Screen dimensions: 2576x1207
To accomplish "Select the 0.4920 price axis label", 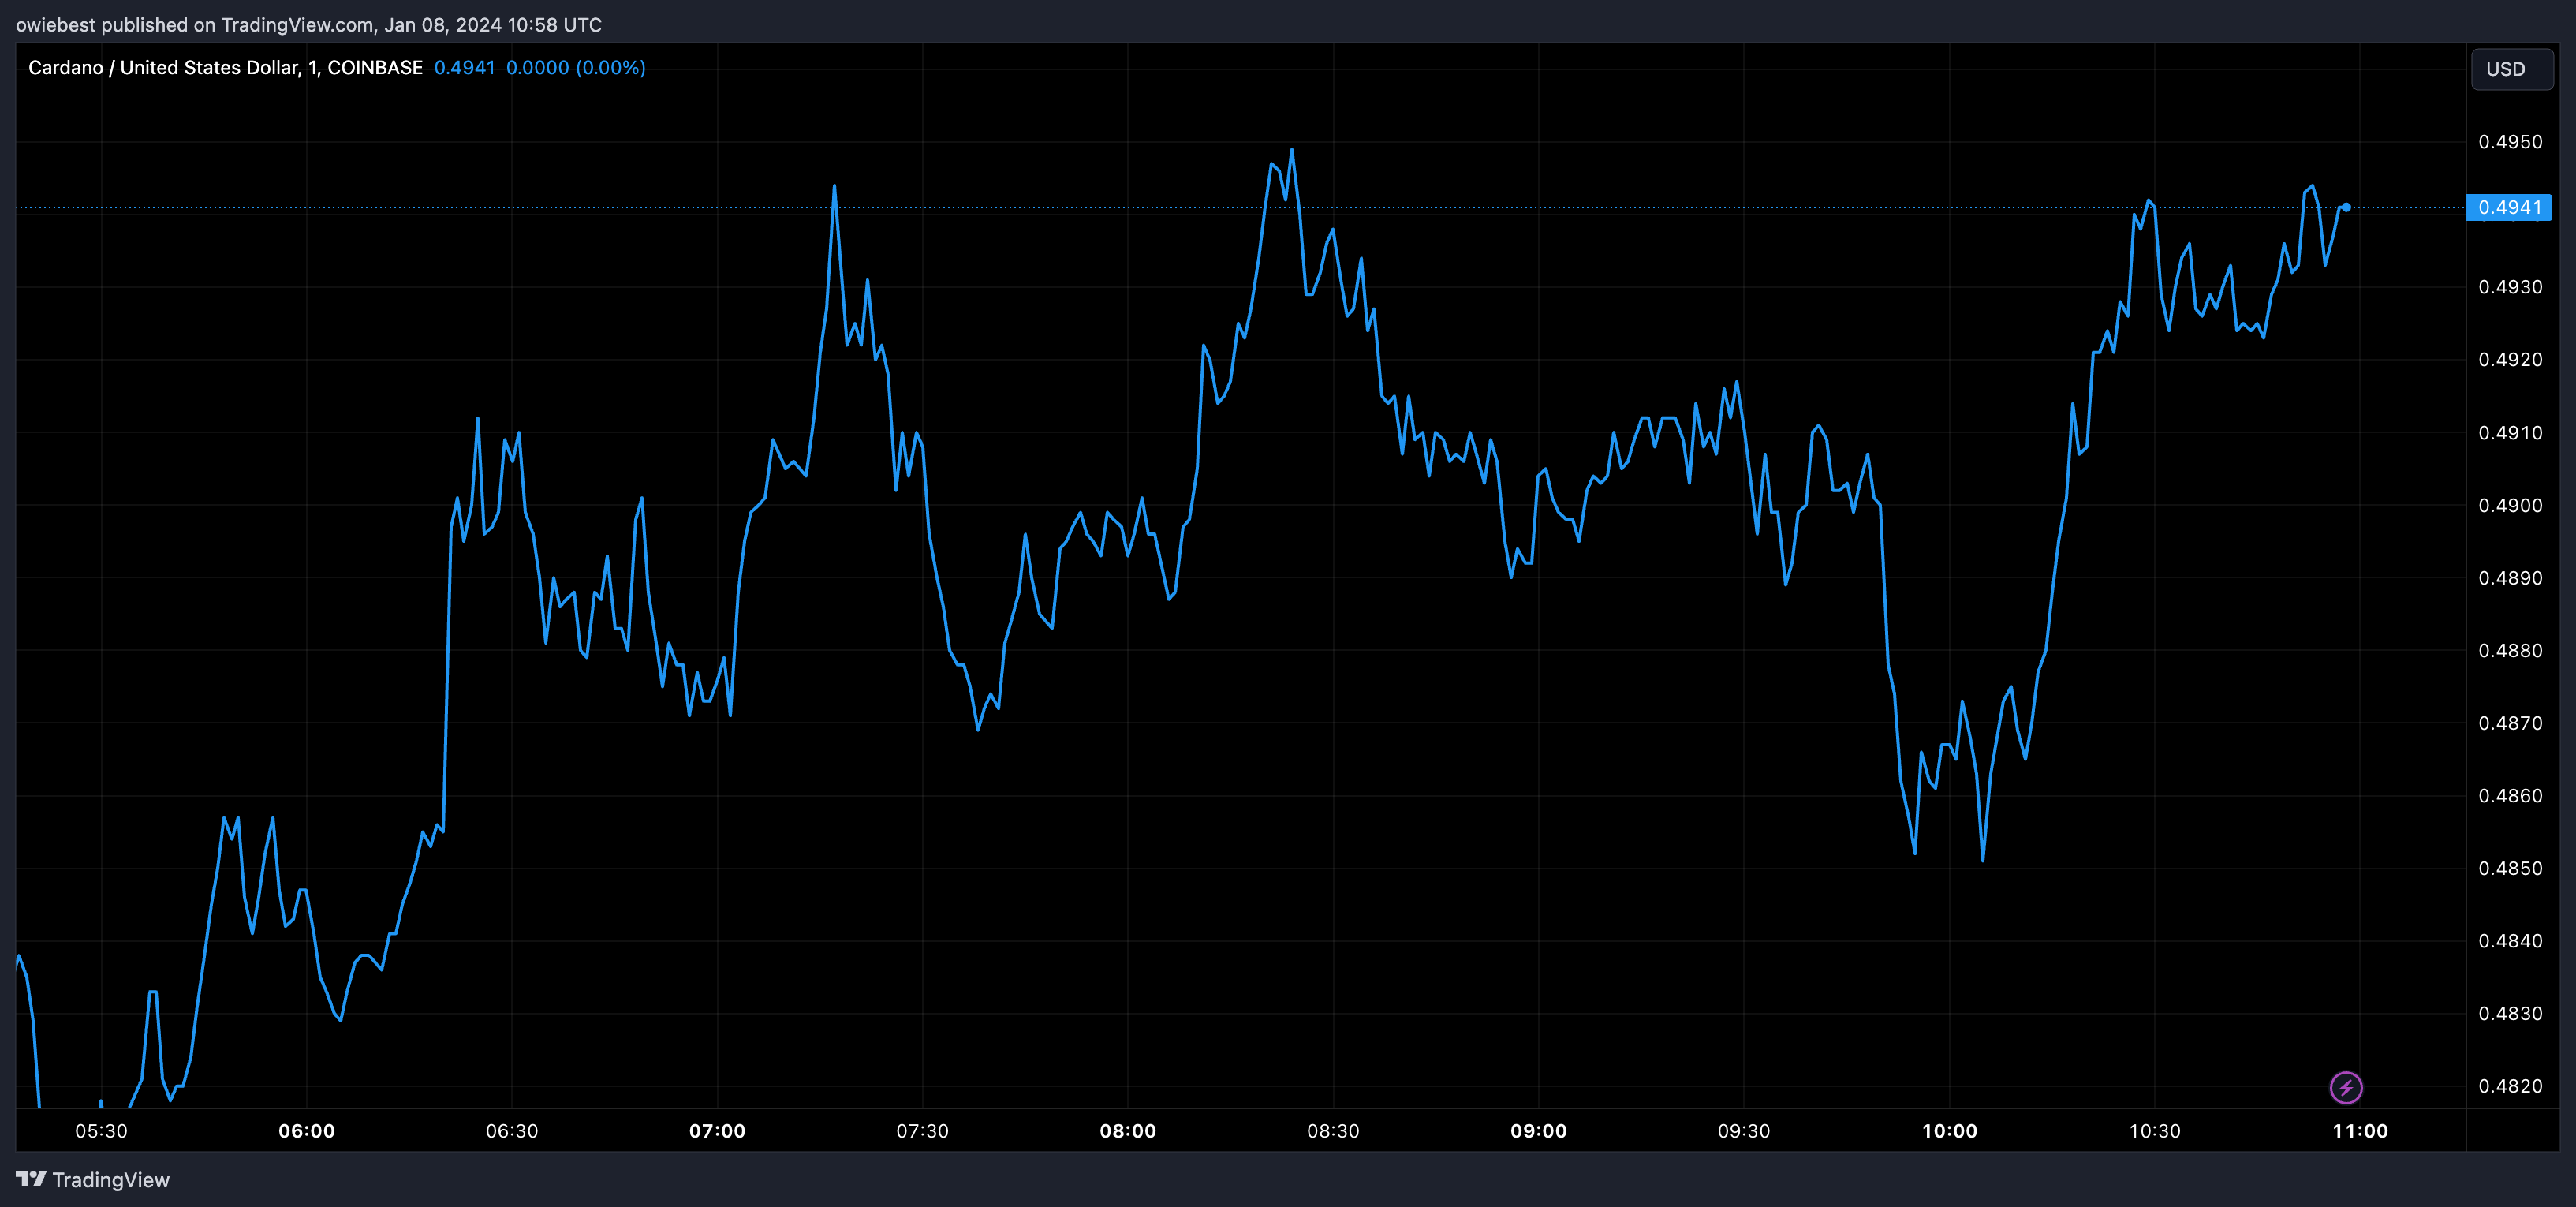I will [2510, 360].
